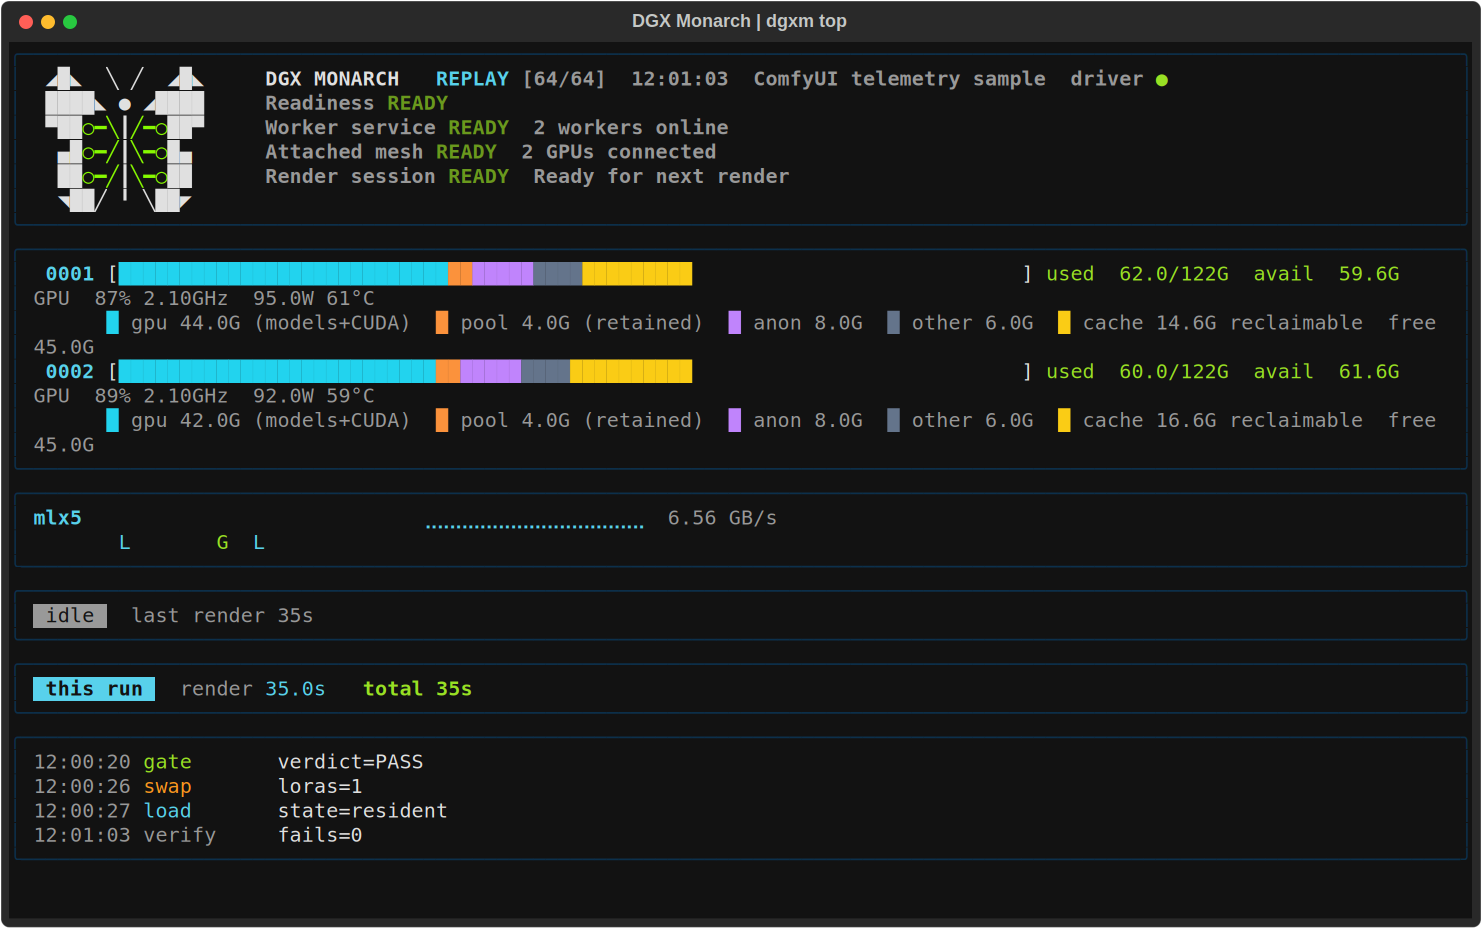This screenshot has width=1482, height=928.
Task: Click the 12:01:03 header clock
Action: click(x=680, y=79)
